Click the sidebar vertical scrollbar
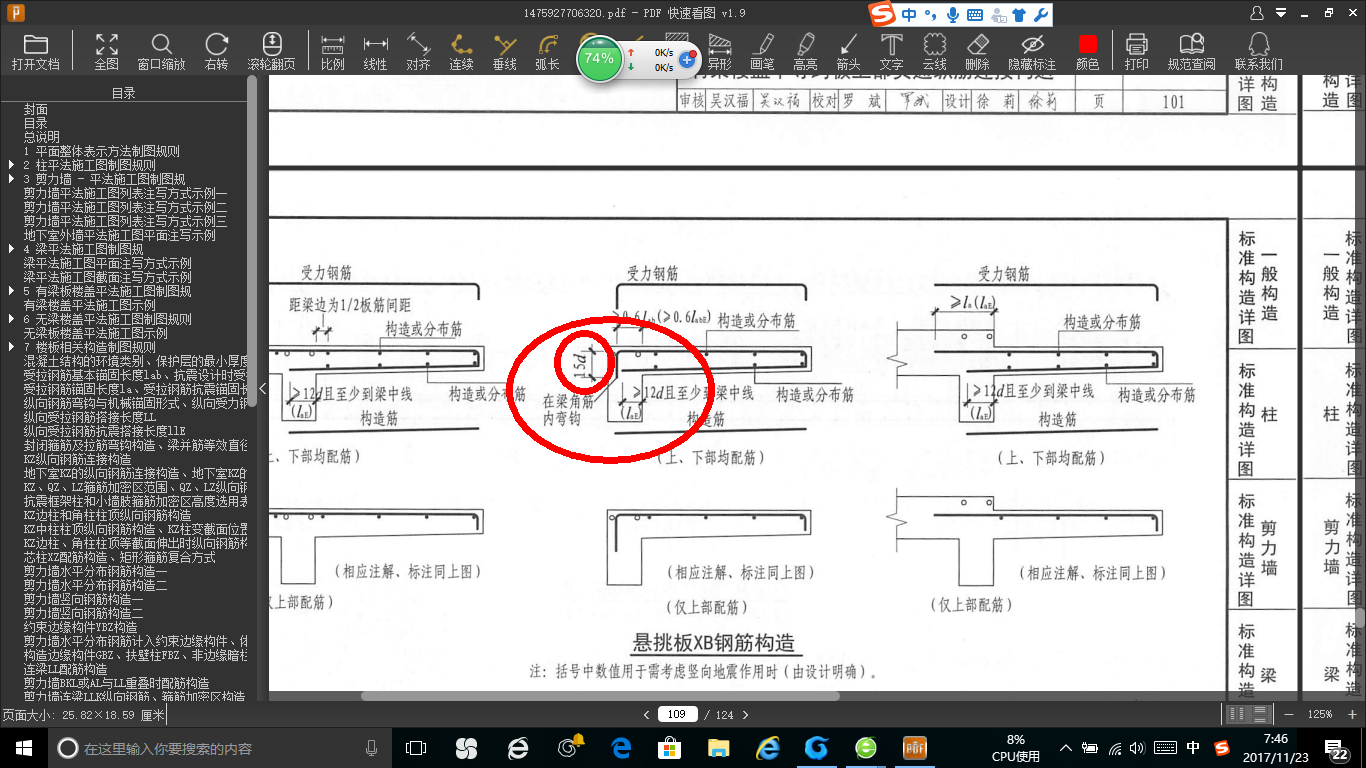The height and width of the screenshot is (768, 1366). pos(252,240)
